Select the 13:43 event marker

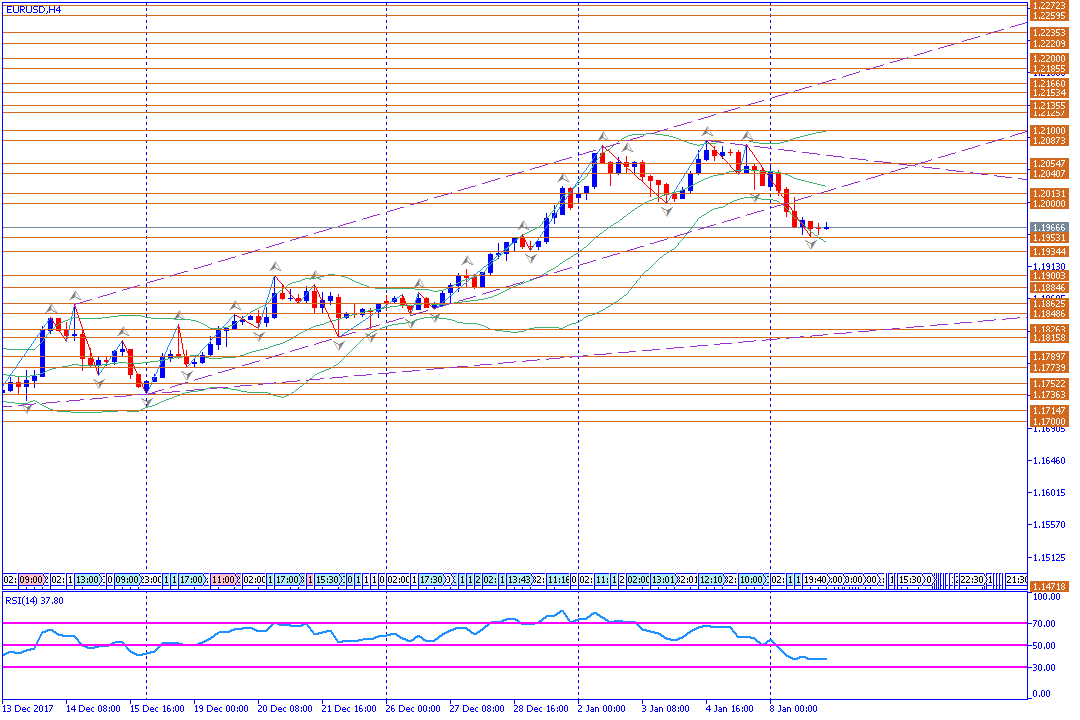(518, 579)
